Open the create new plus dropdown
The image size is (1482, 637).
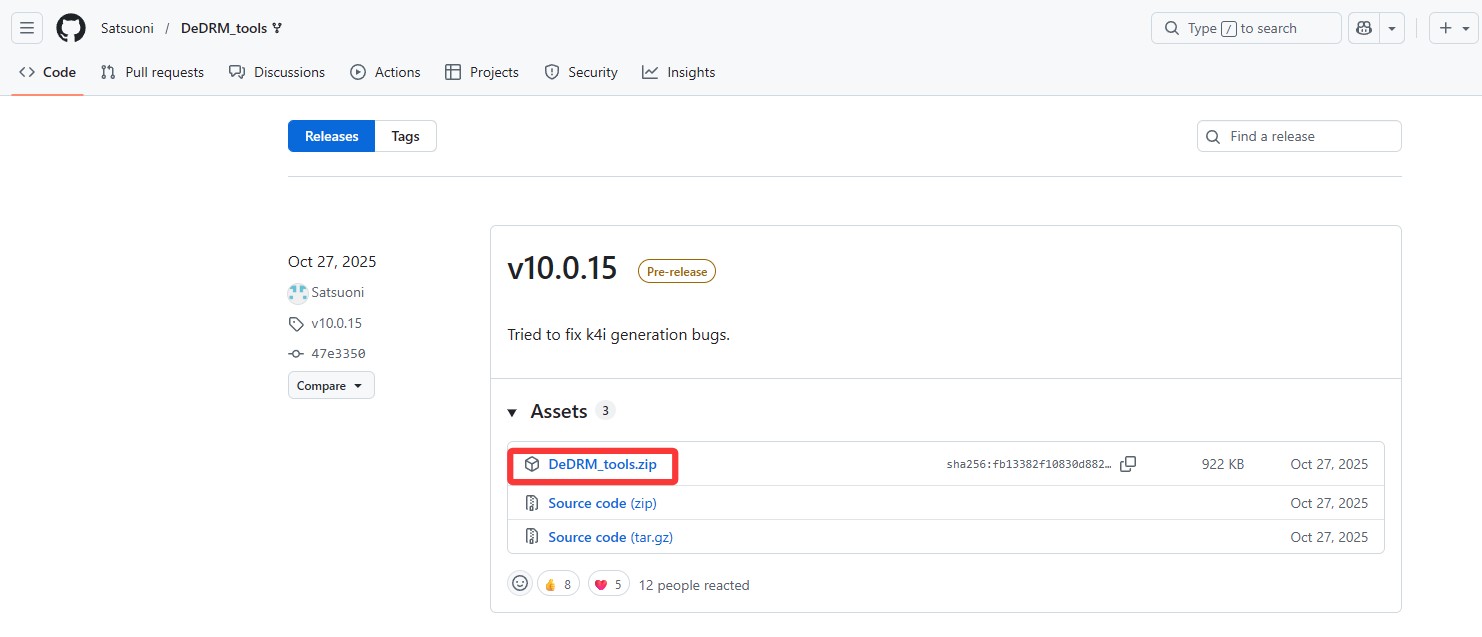click(x=1453, y=28)
